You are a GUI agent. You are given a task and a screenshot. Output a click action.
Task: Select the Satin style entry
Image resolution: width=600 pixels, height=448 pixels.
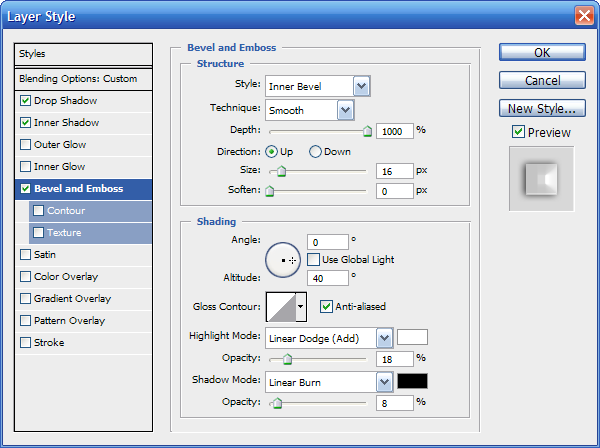coord(44,255)
